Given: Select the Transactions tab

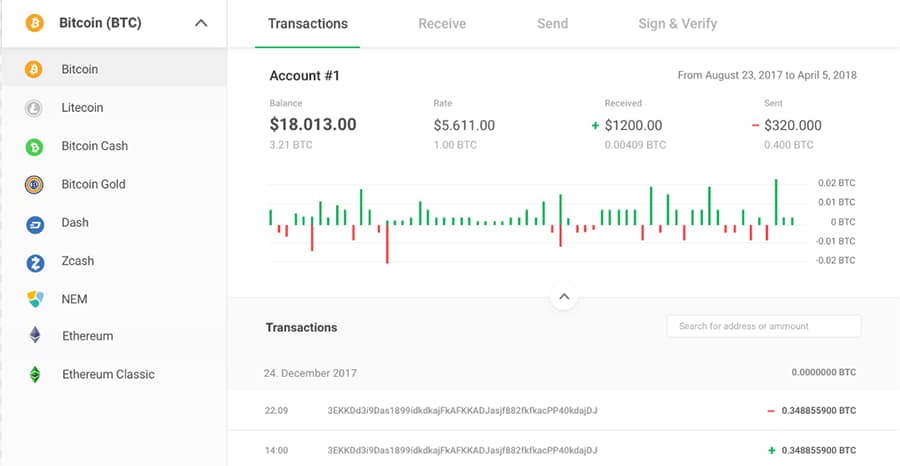Looking at the screenshot, I should 308,23.
